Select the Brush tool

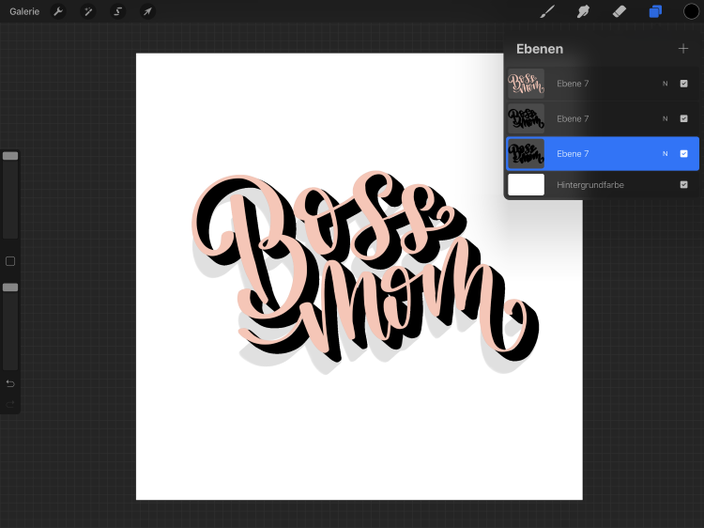pyautogui.click(x=547, y=12)
